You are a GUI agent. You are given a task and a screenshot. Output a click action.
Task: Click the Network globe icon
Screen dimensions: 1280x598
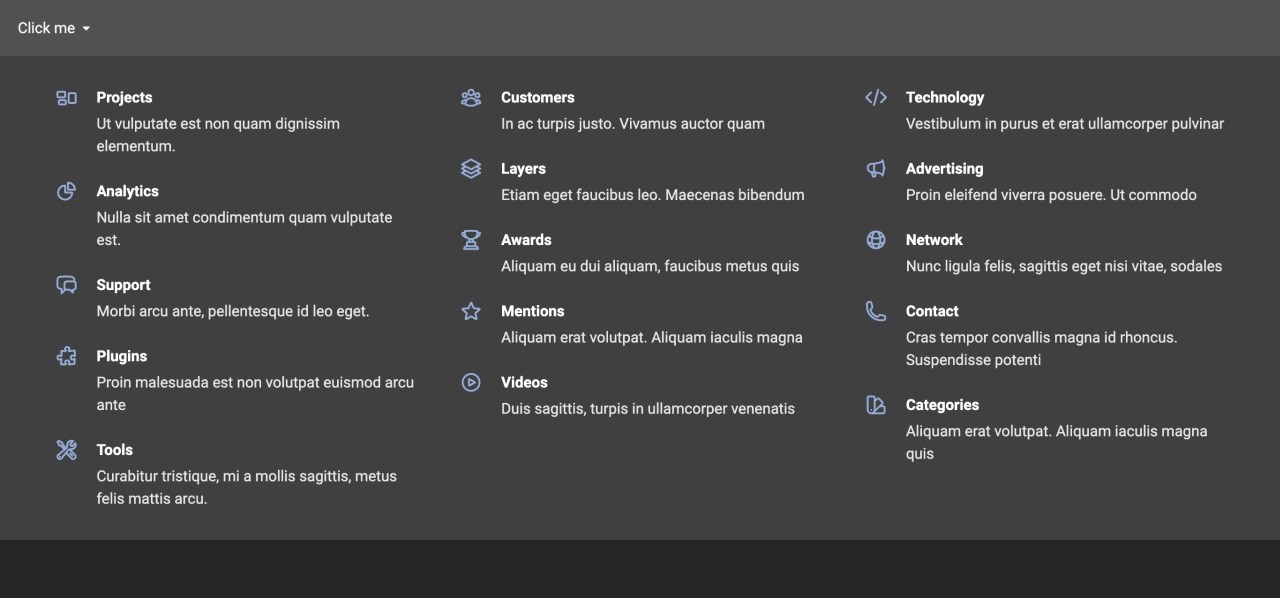click(x=876, y=240)
